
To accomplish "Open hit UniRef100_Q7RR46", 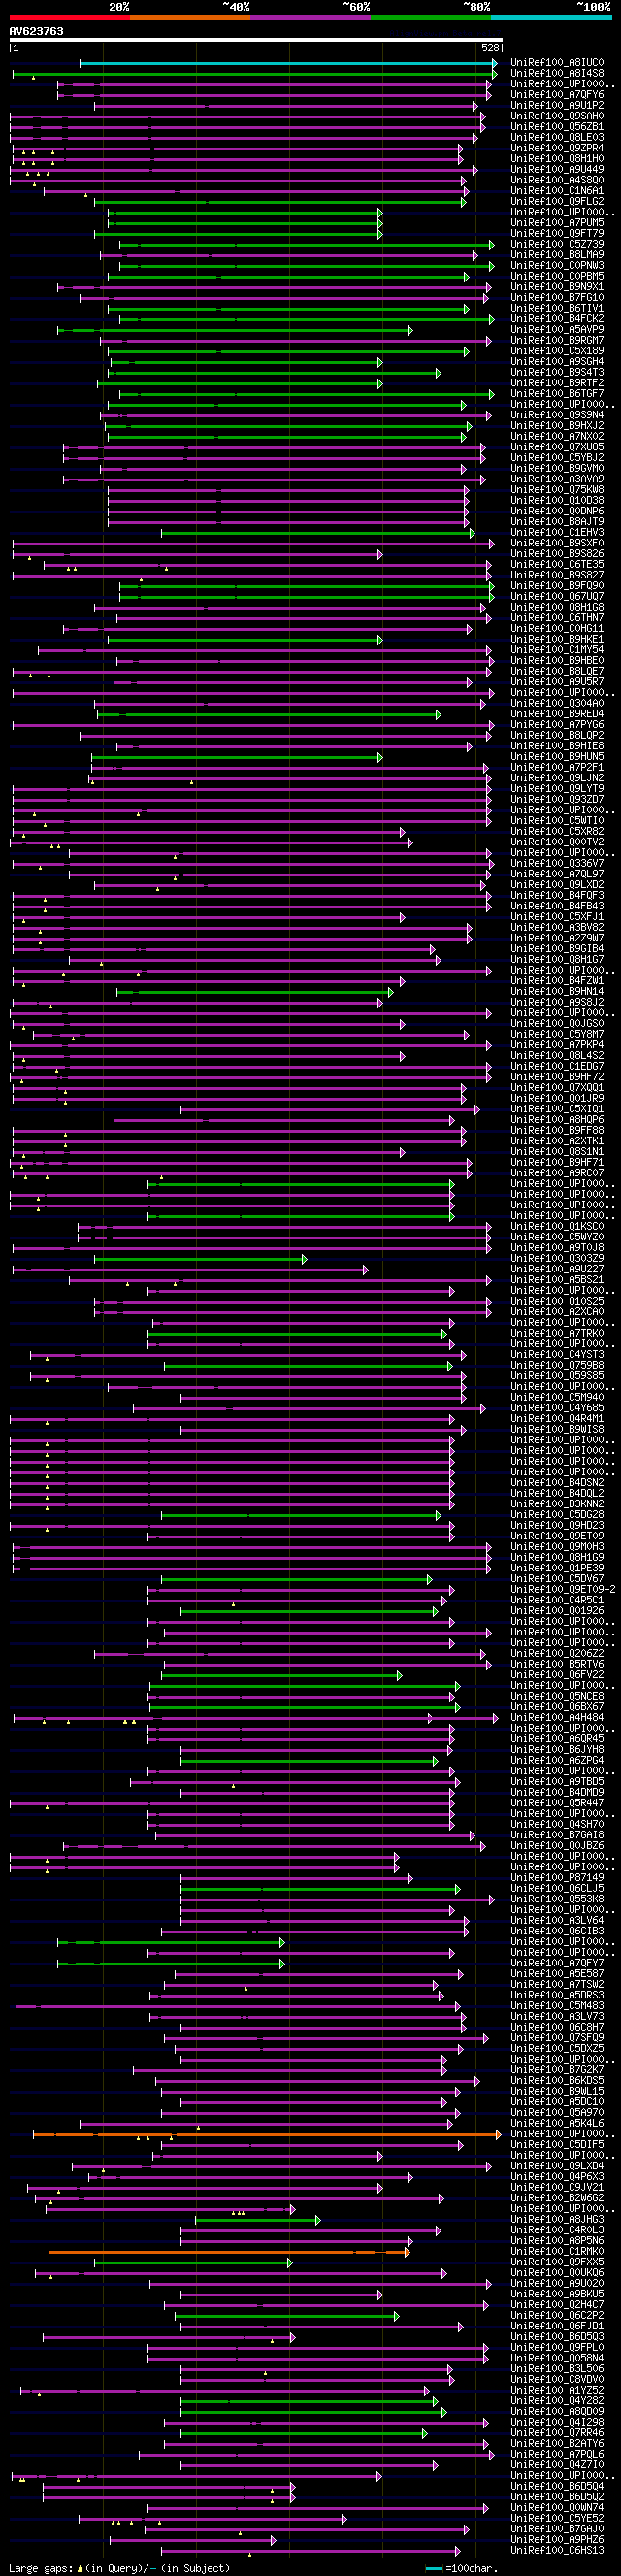I will [x=557, y=2433].
